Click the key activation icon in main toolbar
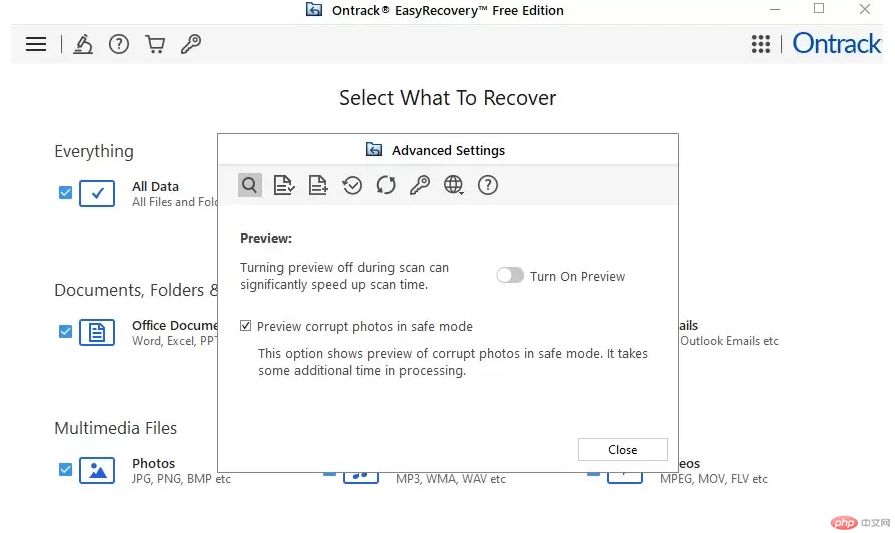The height and width of the screenshot is (533, 895). [191, 44]
